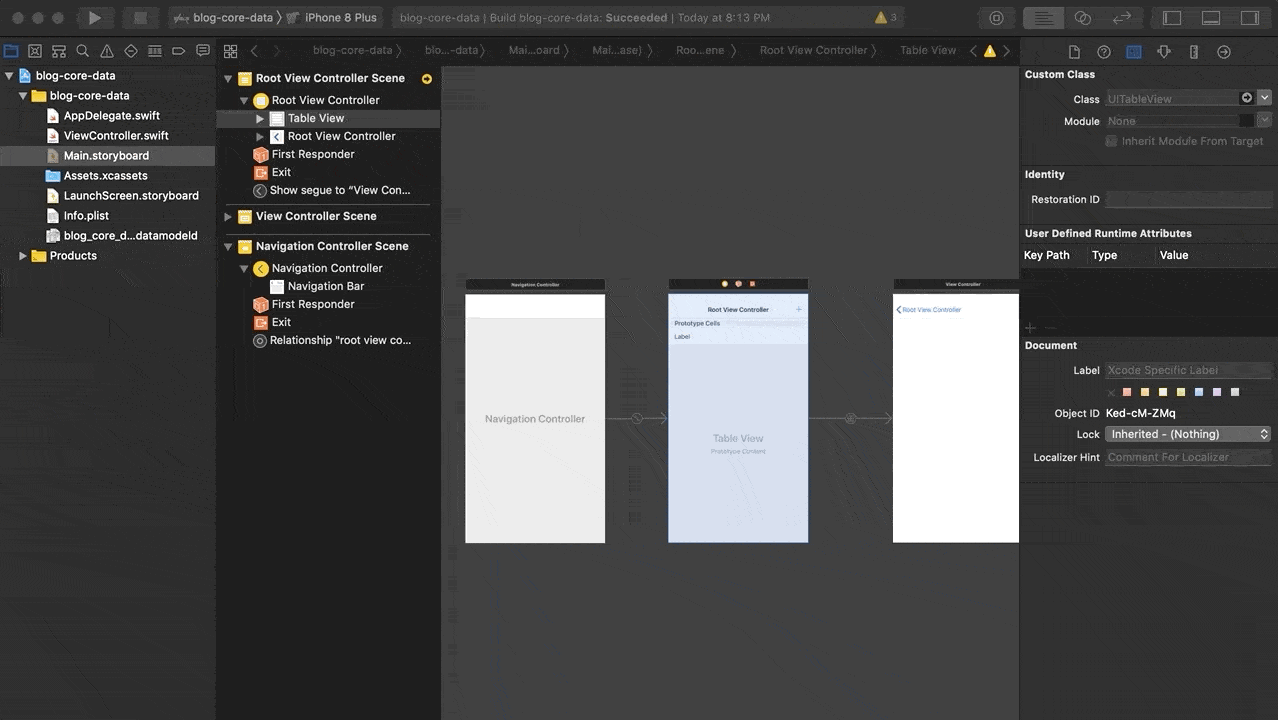Viewport: 1278px width, 720px height.
Task: Click the Localizer Hint comment field
Action: point(1188,457)
